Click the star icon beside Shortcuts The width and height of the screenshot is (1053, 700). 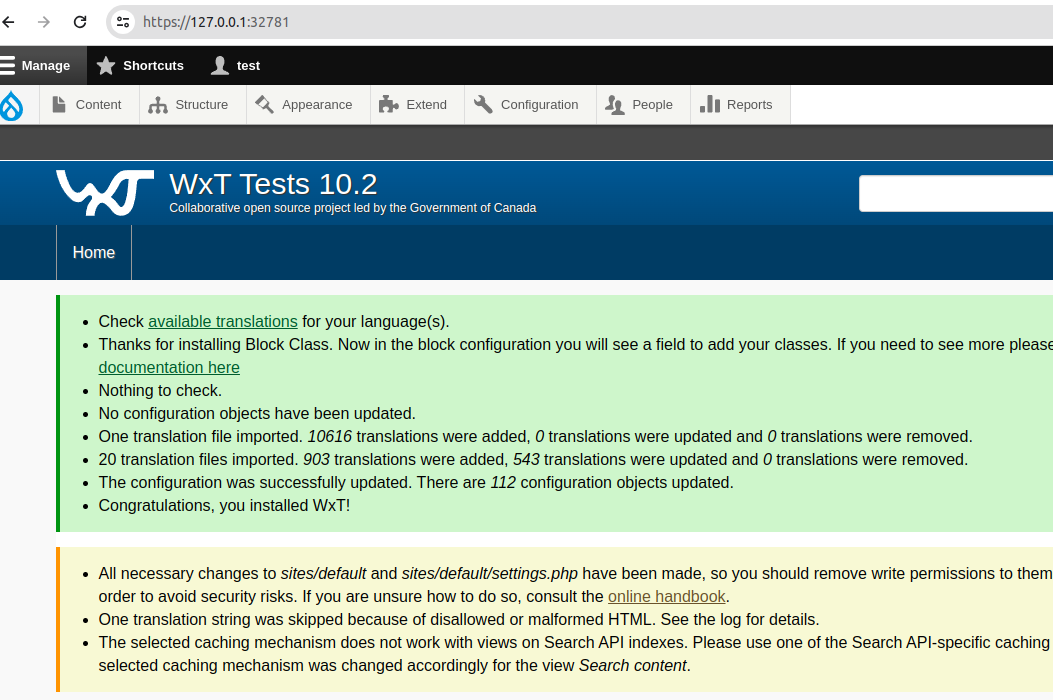105,66
